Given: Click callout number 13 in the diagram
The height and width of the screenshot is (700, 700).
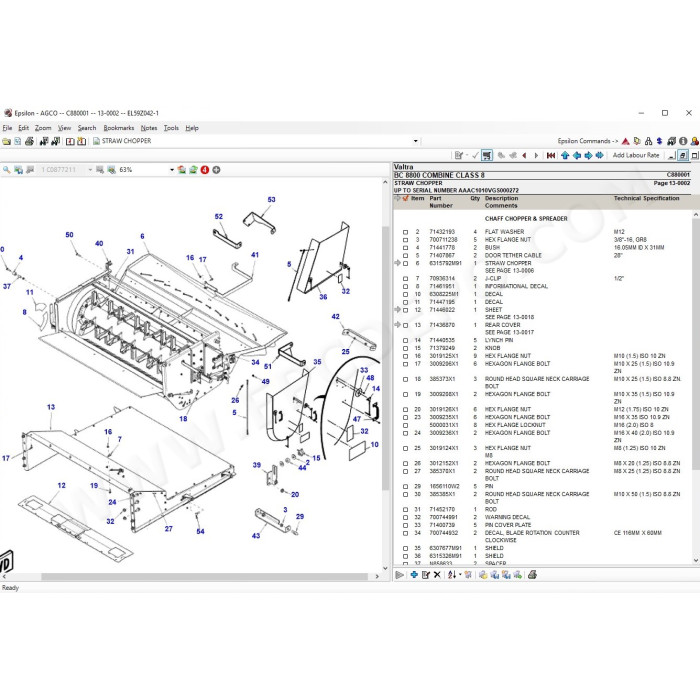Looking at the screenshot, I should 51,407.
